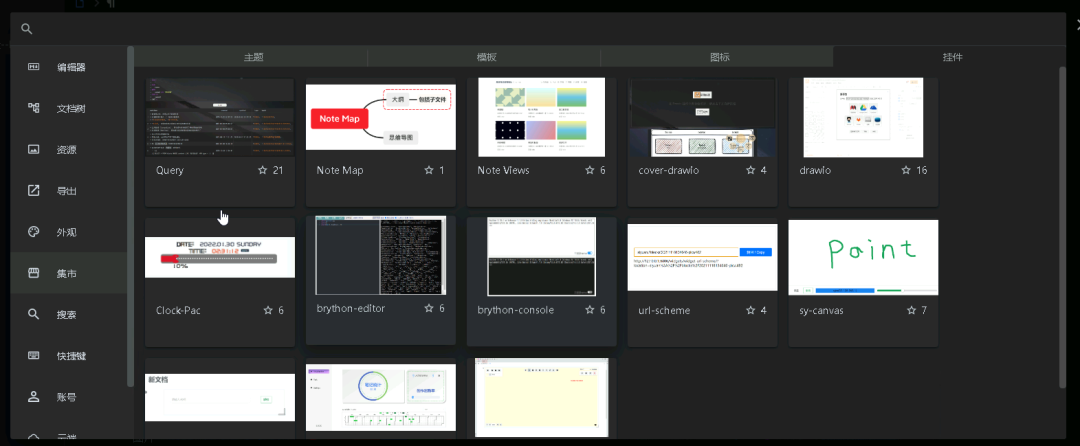Open the Note Views widget thumbnail

tap(541, 117)
